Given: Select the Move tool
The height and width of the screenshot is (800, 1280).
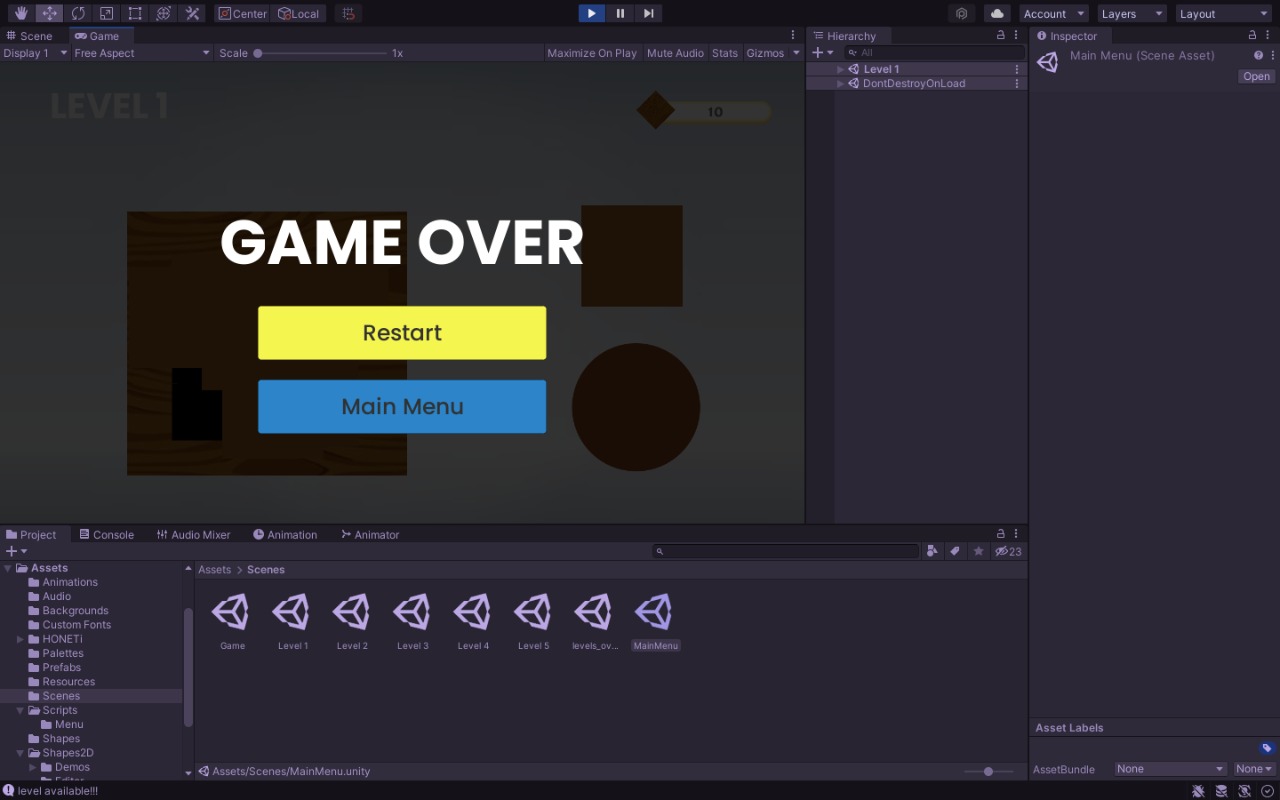Looking at the screenshot, I should (47, 13).
